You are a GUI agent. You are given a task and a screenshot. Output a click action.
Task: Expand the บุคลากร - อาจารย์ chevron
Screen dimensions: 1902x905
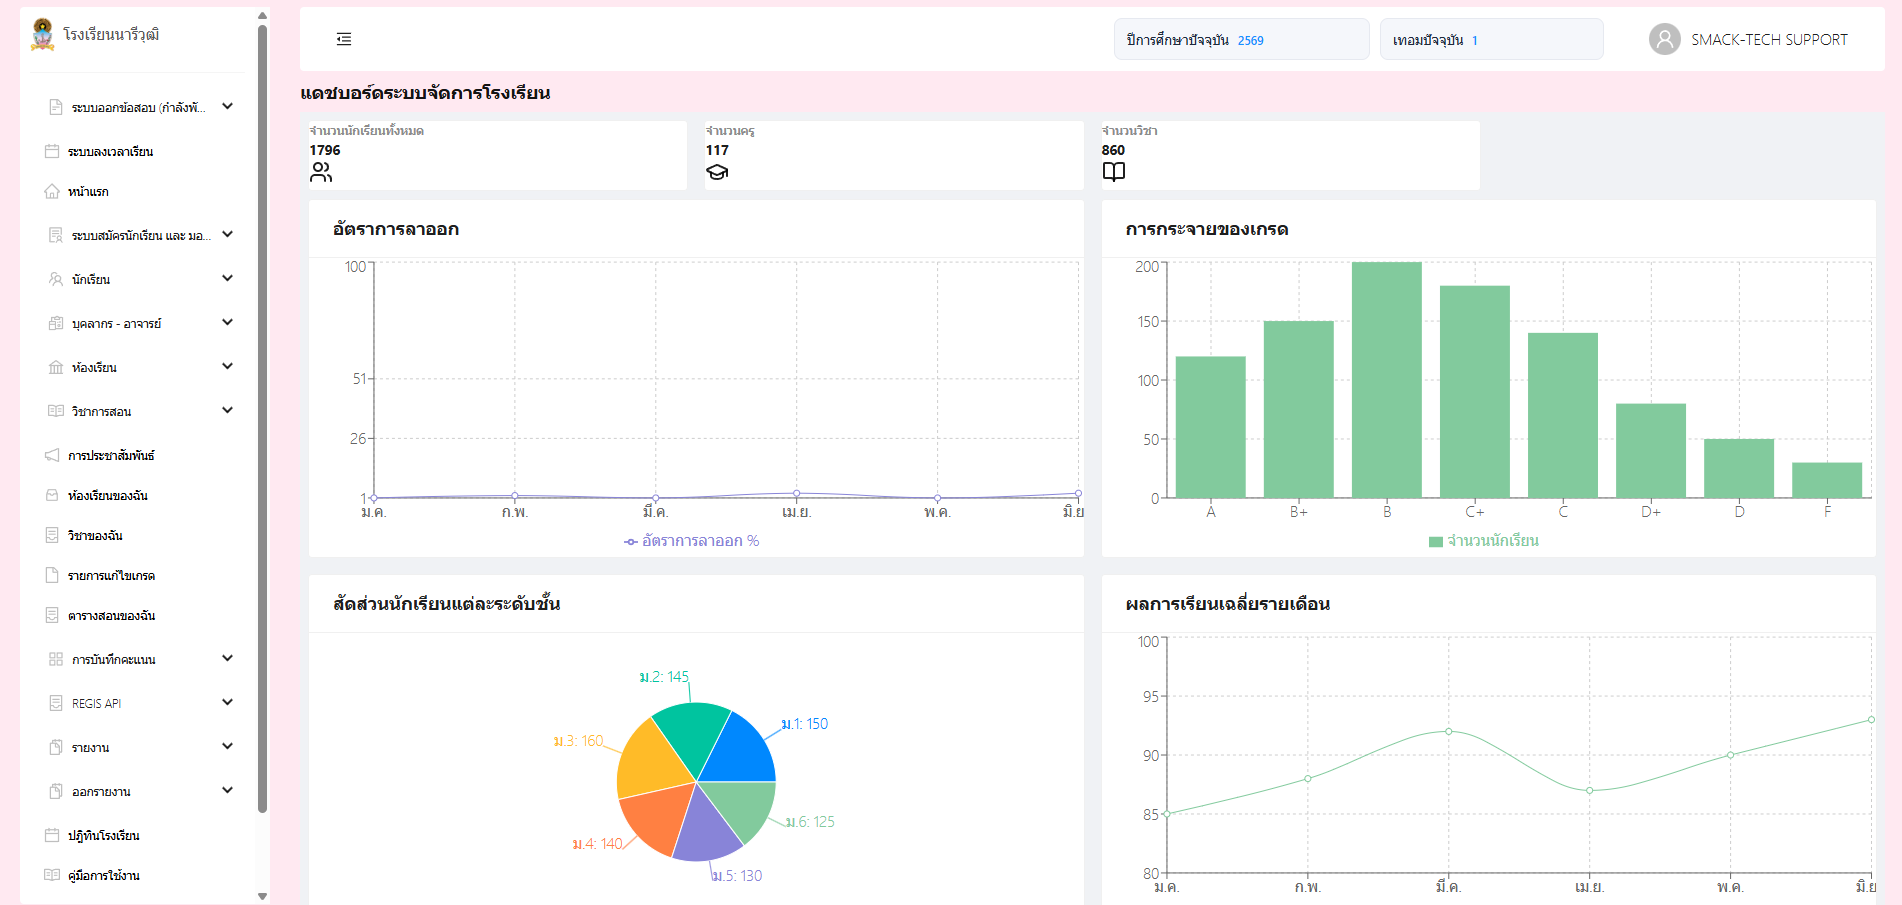click(x=228, y=322)
